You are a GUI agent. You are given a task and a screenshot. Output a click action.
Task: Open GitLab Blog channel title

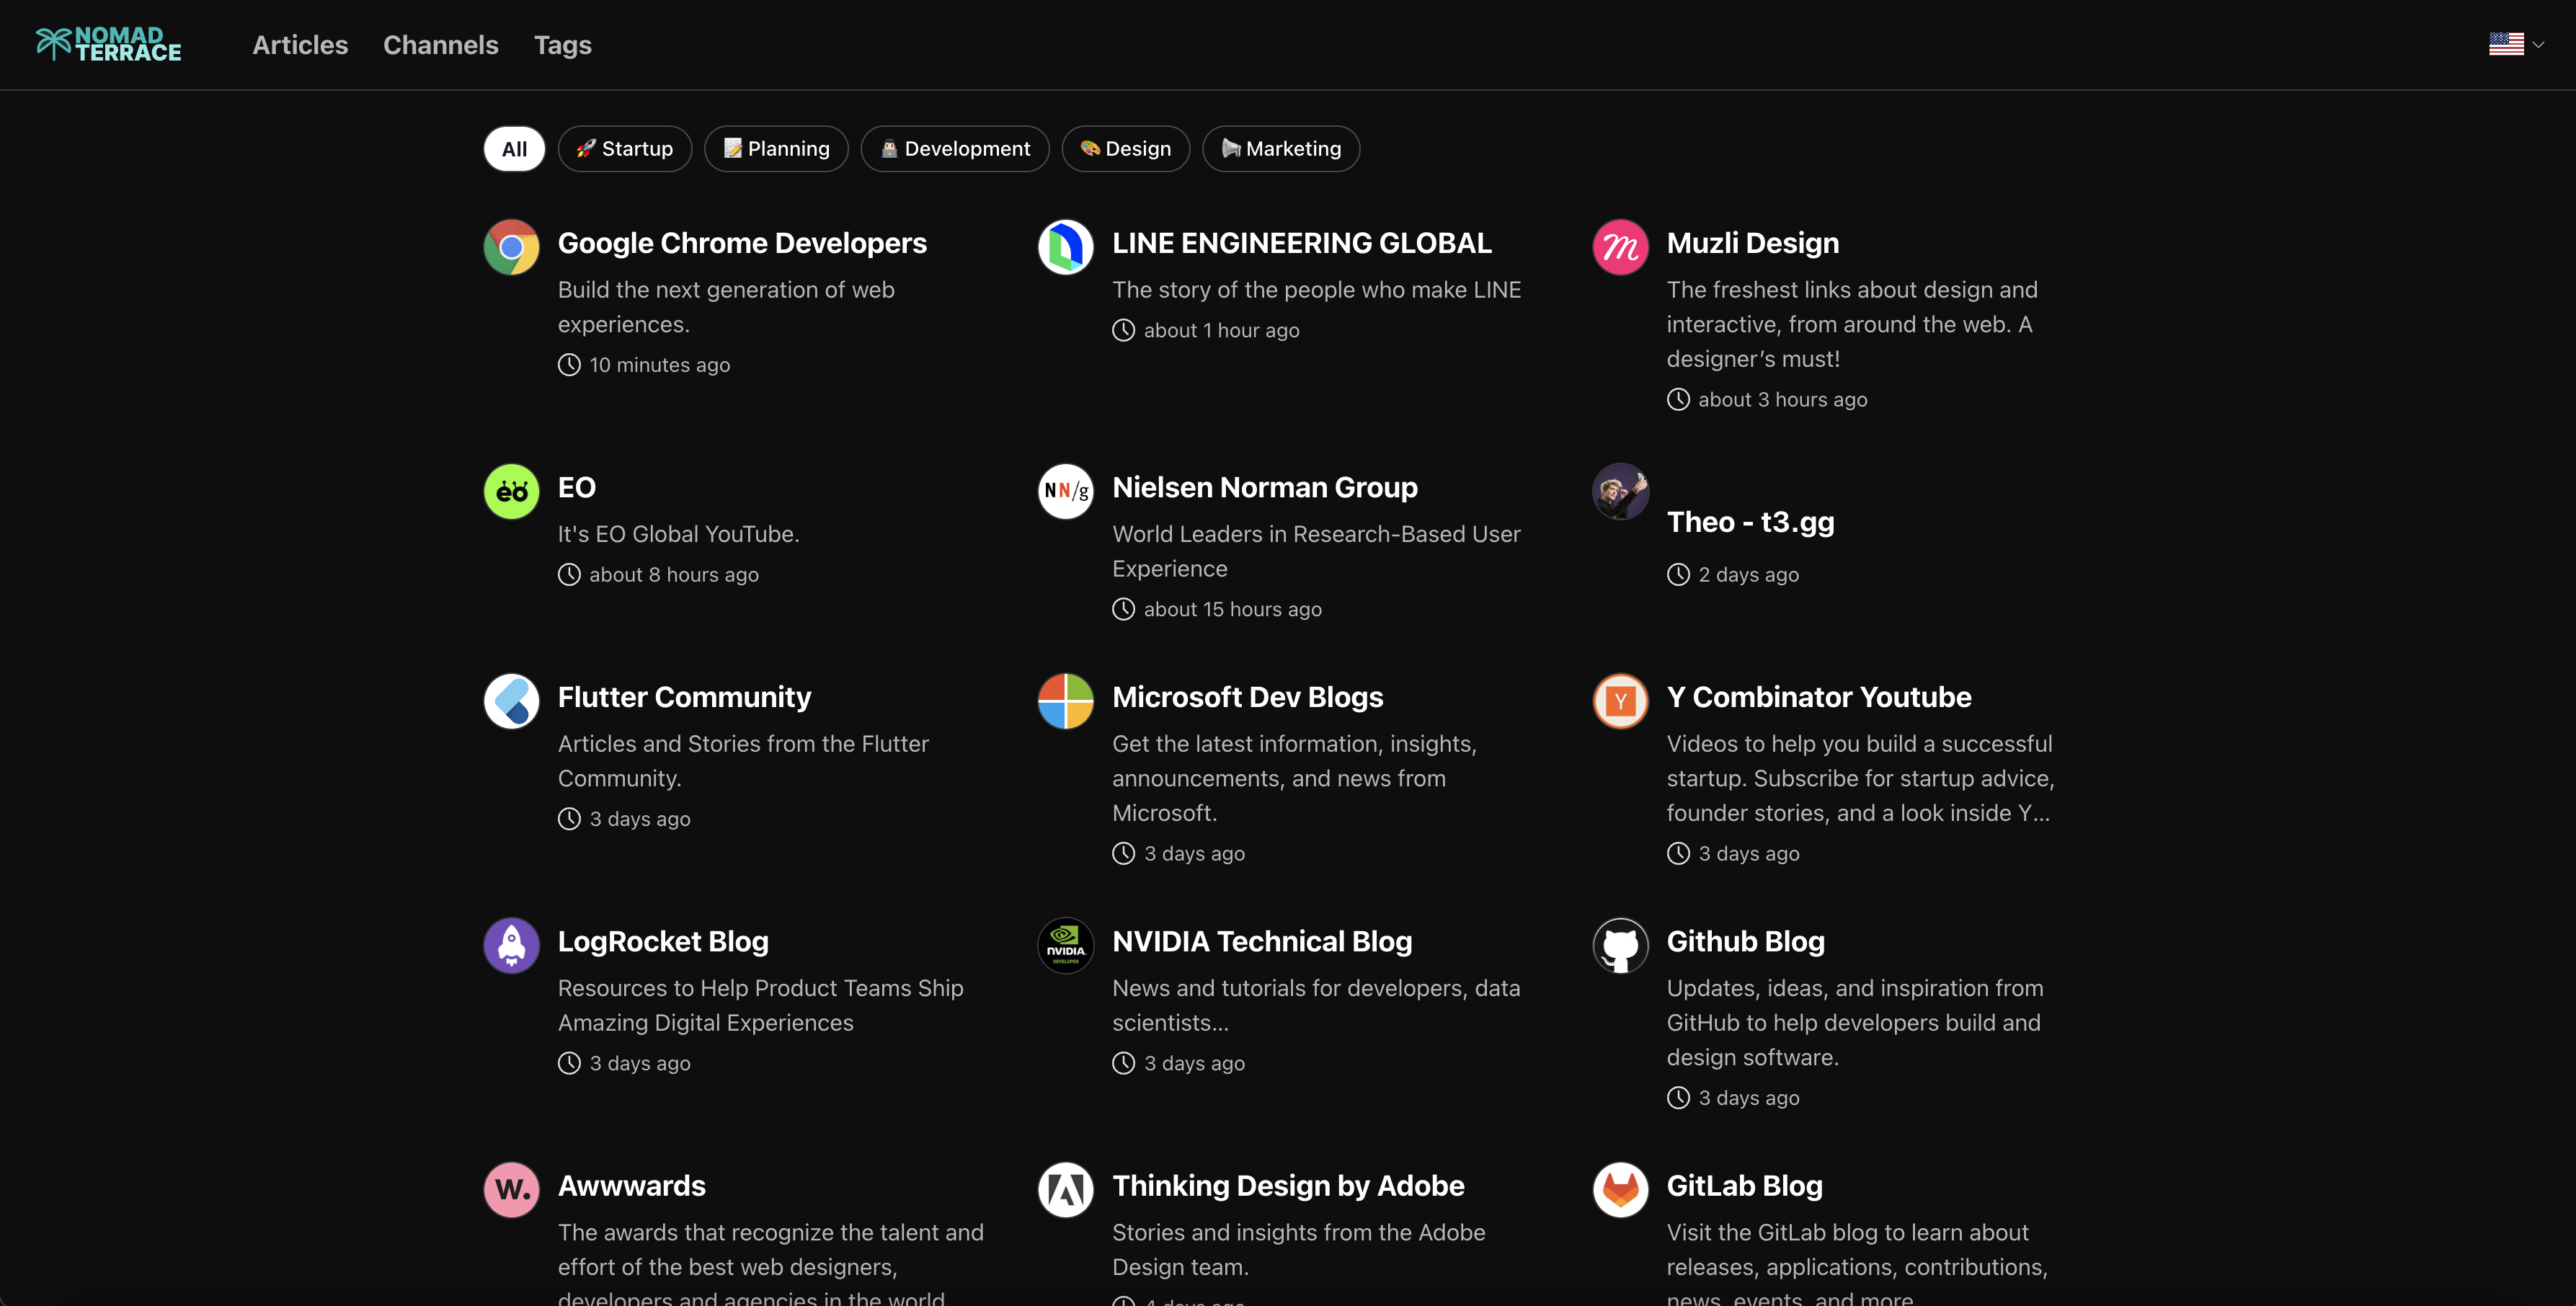pos(1745,1185)
